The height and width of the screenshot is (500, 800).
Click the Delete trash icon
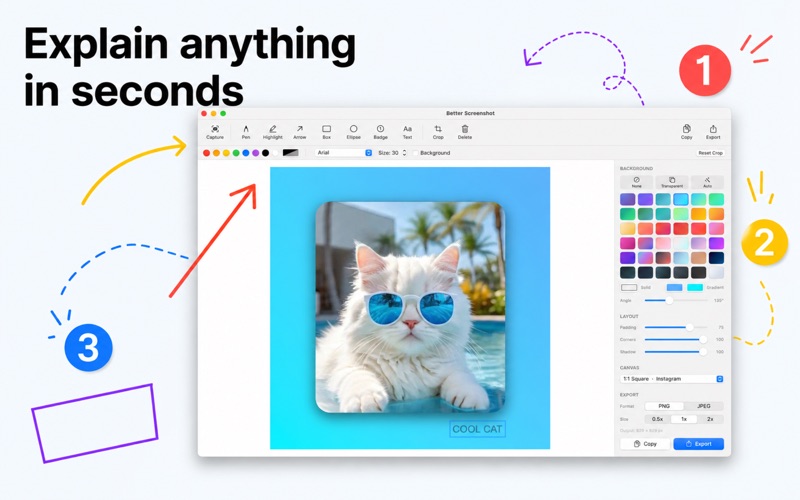point(465,132)
